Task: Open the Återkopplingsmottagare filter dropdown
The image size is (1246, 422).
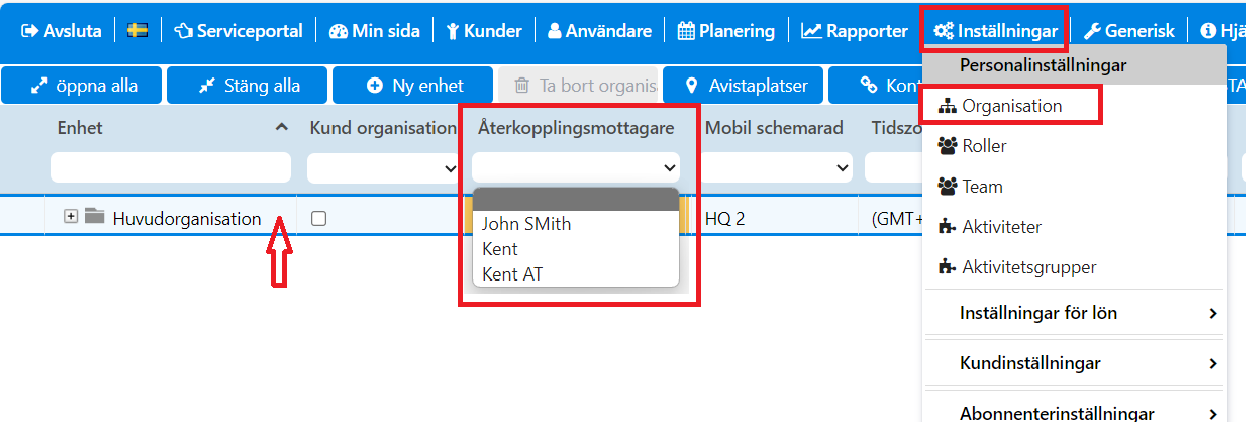Action: pyautogui.click(x=575, y=167)
